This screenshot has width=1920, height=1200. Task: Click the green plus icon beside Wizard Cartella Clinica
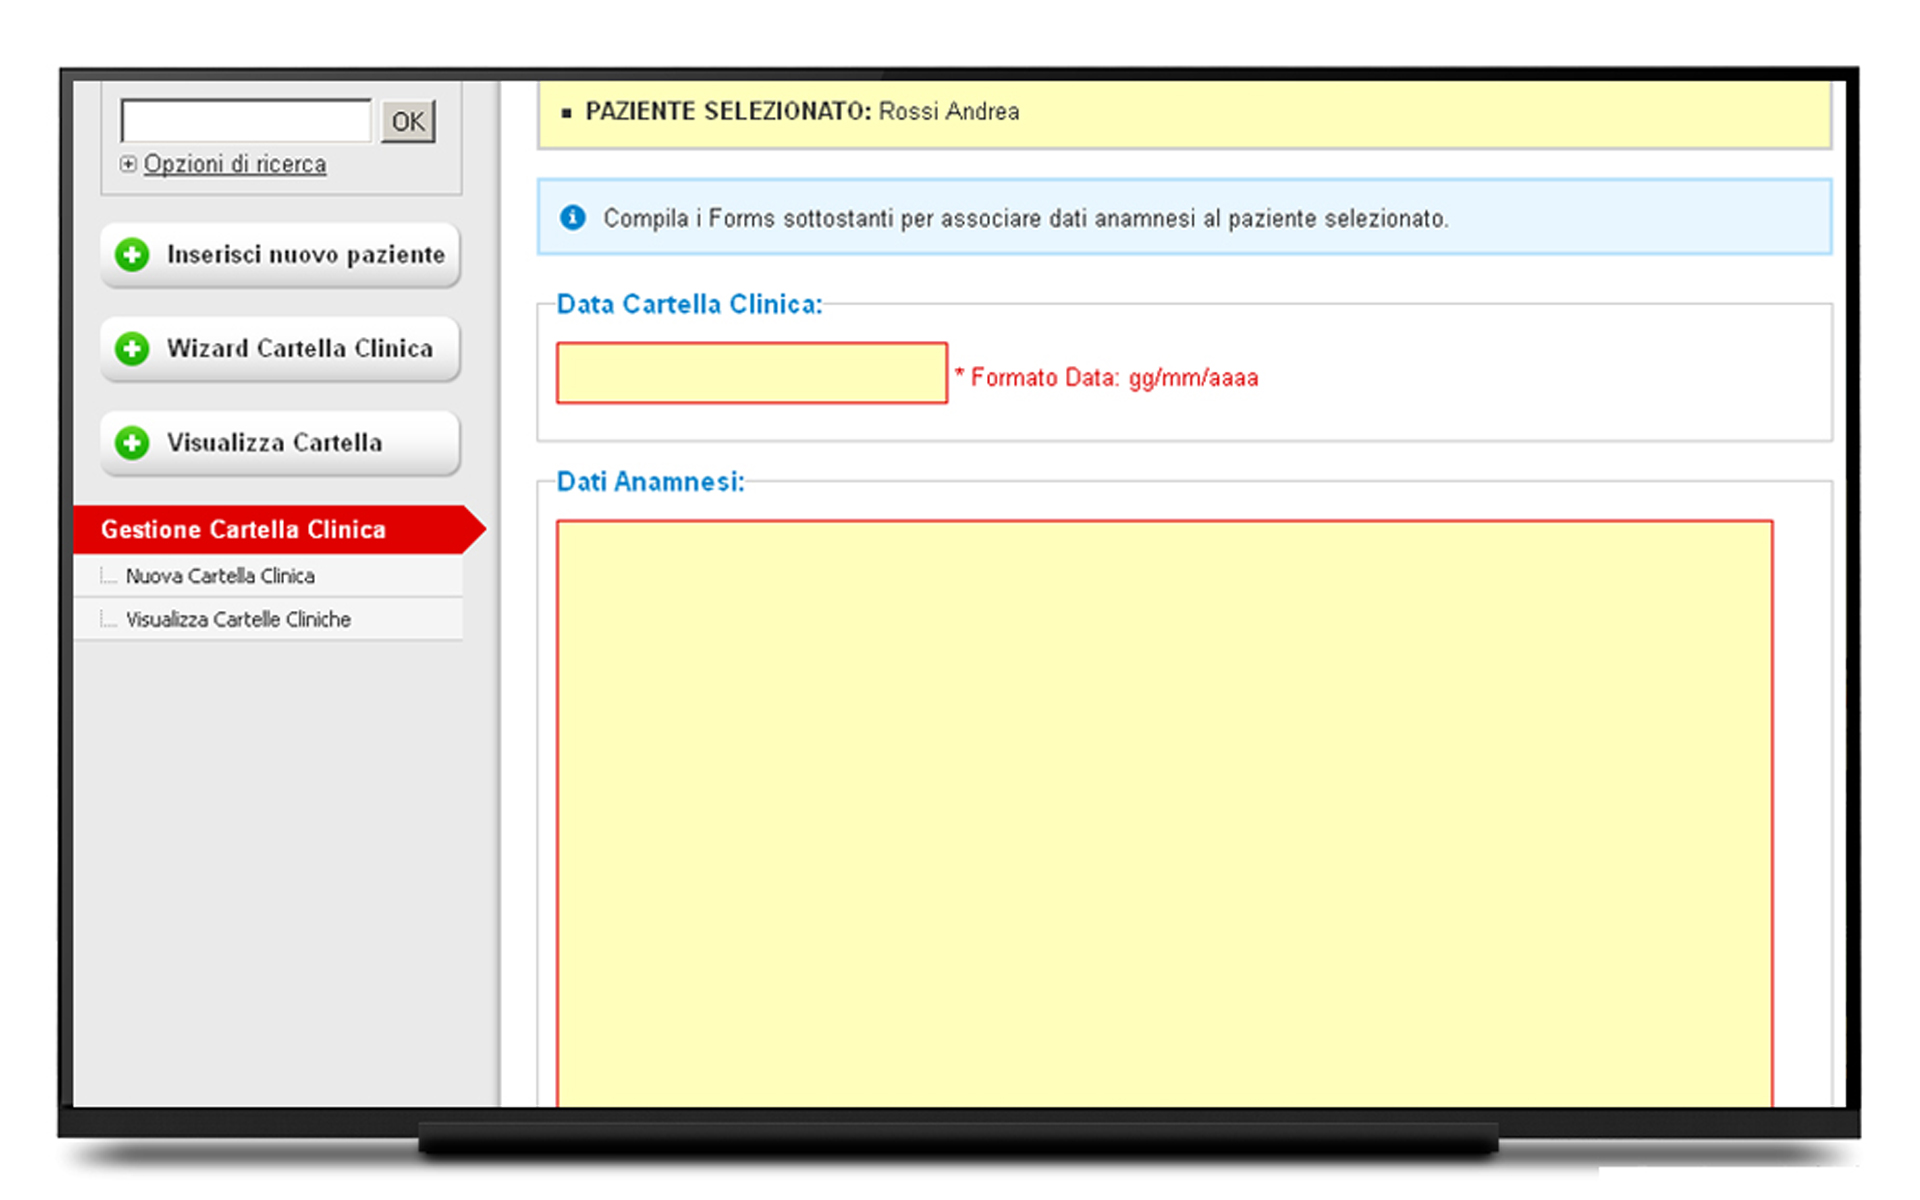(132, 349)
